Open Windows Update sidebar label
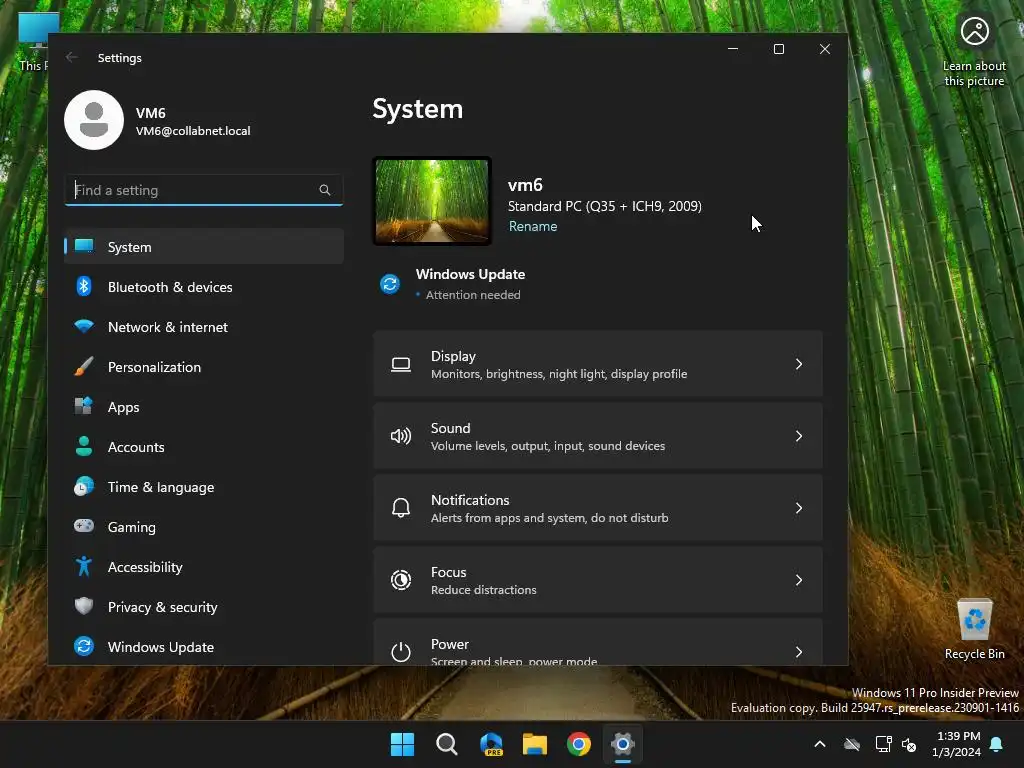 (x=161, y=647)
